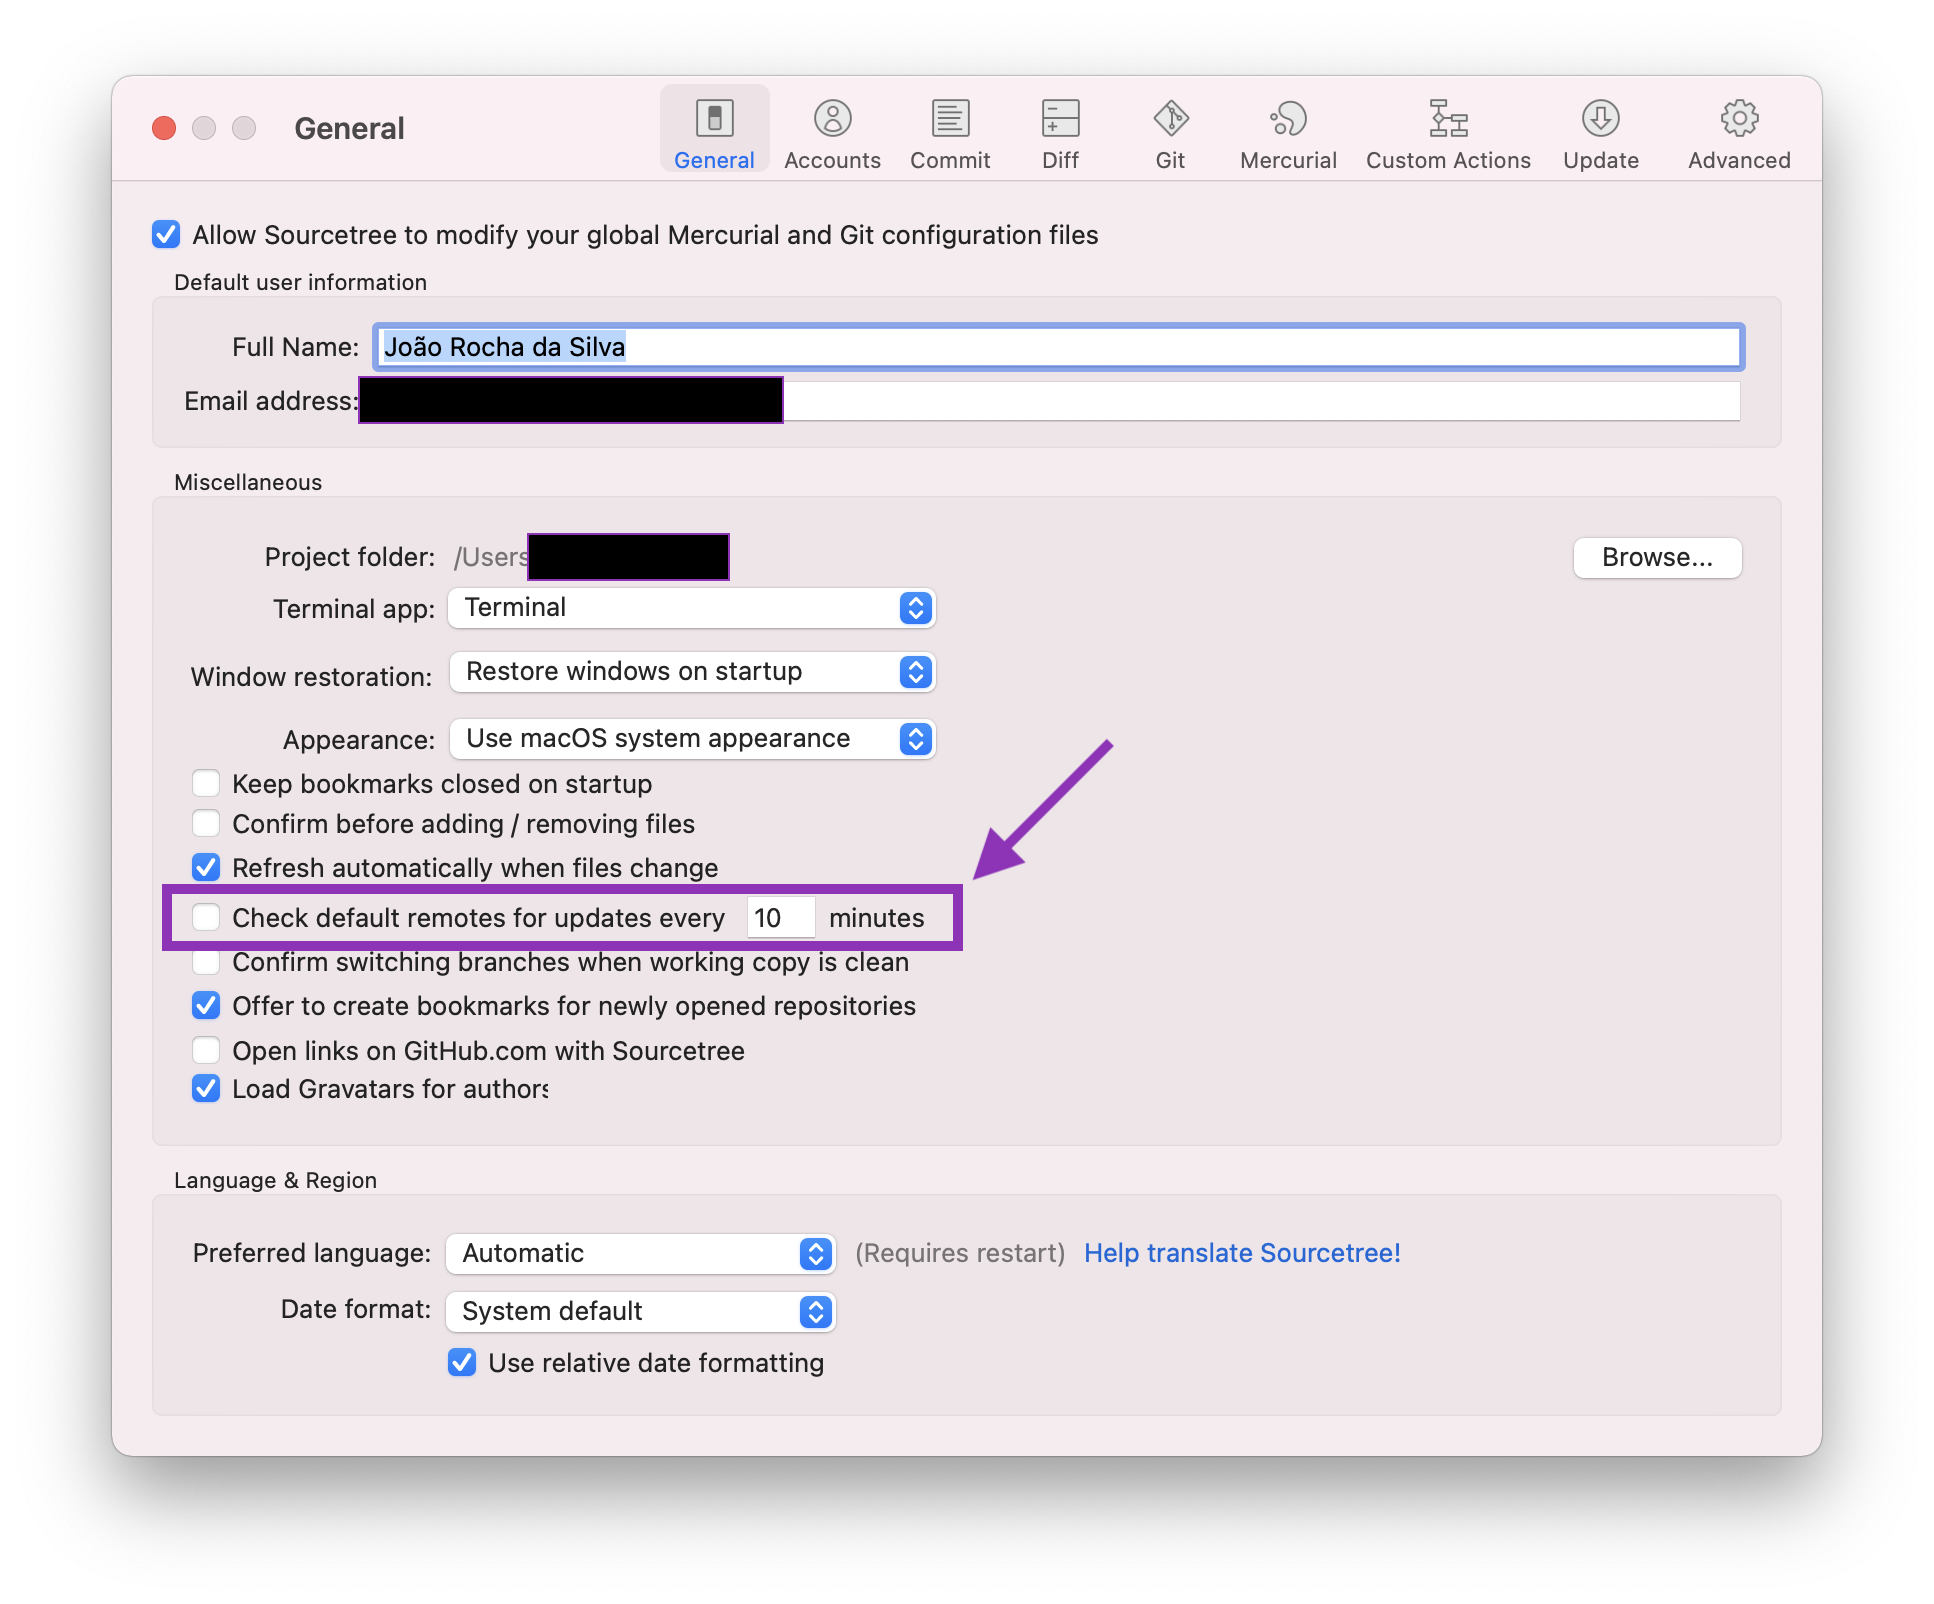The image size is (1934, 1604).
Task: Expand the Terminal app dropdown
Action: [916, 612]
